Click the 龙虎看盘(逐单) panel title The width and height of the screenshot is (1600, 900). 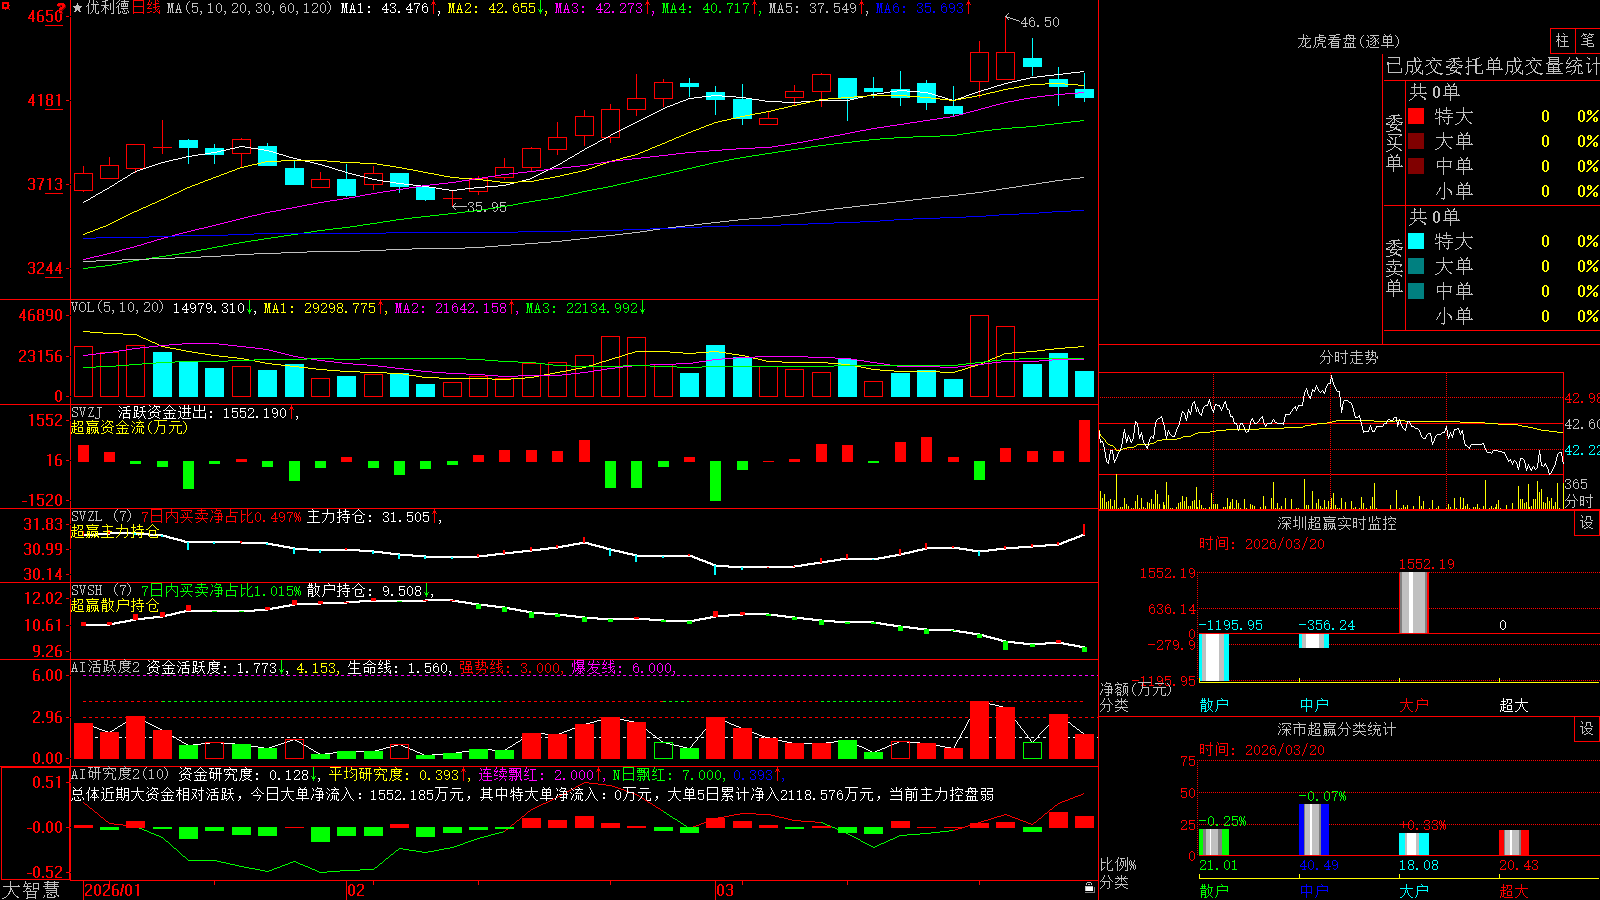point(1349,41)
